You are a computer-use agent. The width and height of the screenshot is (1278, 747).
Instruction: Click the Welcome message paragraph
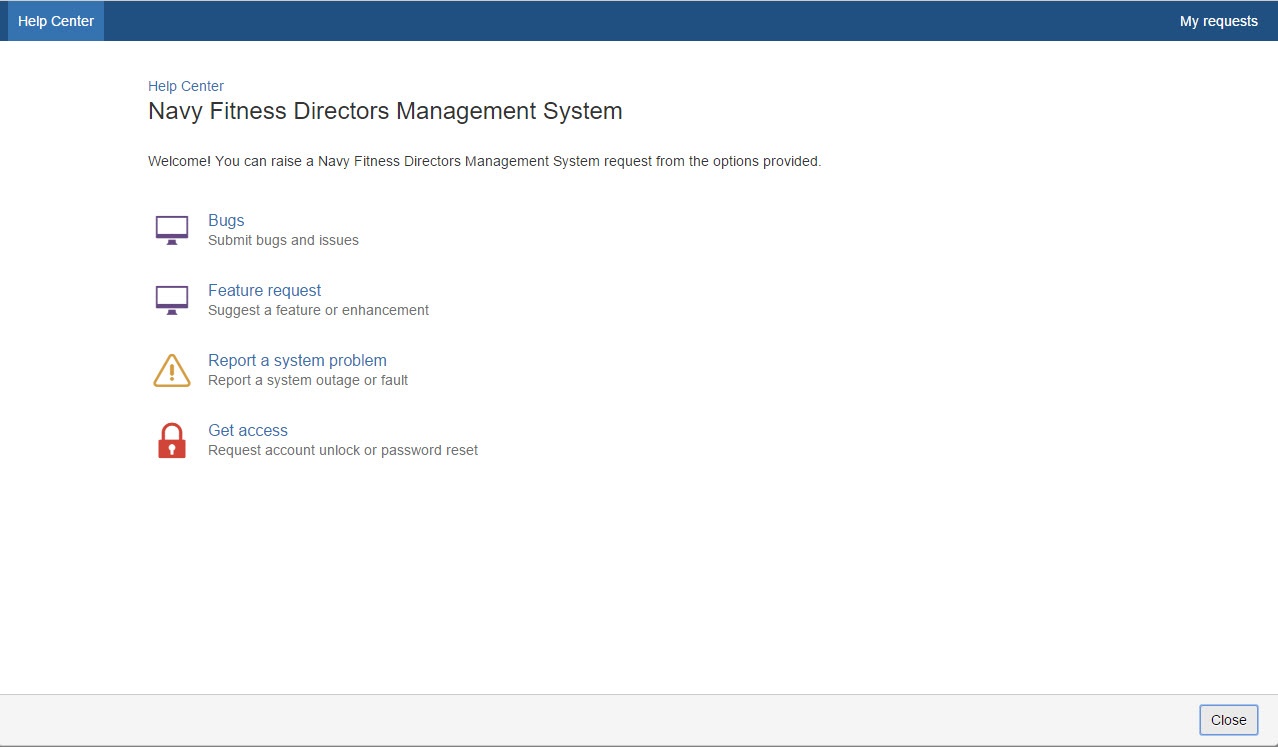[x=484, y=161]
